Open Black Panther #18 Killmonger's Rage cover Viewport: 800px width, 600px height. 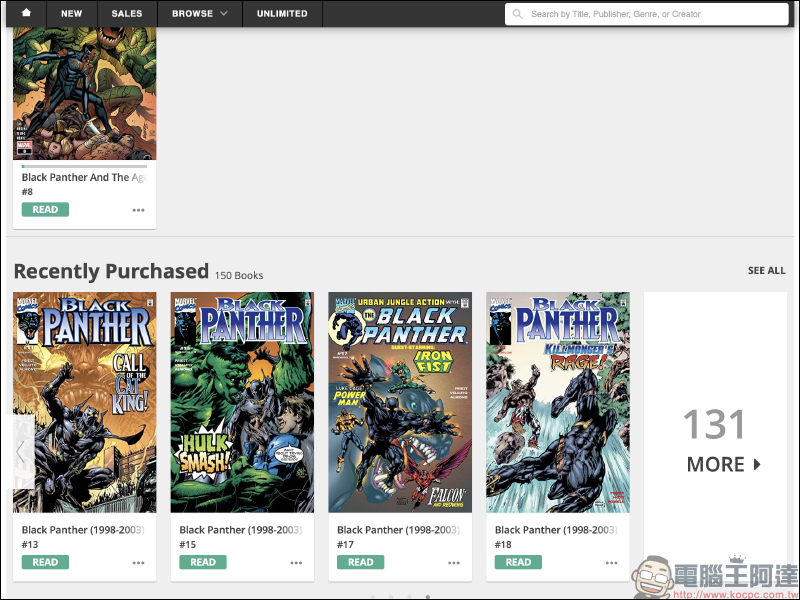(x=558, y=402)
